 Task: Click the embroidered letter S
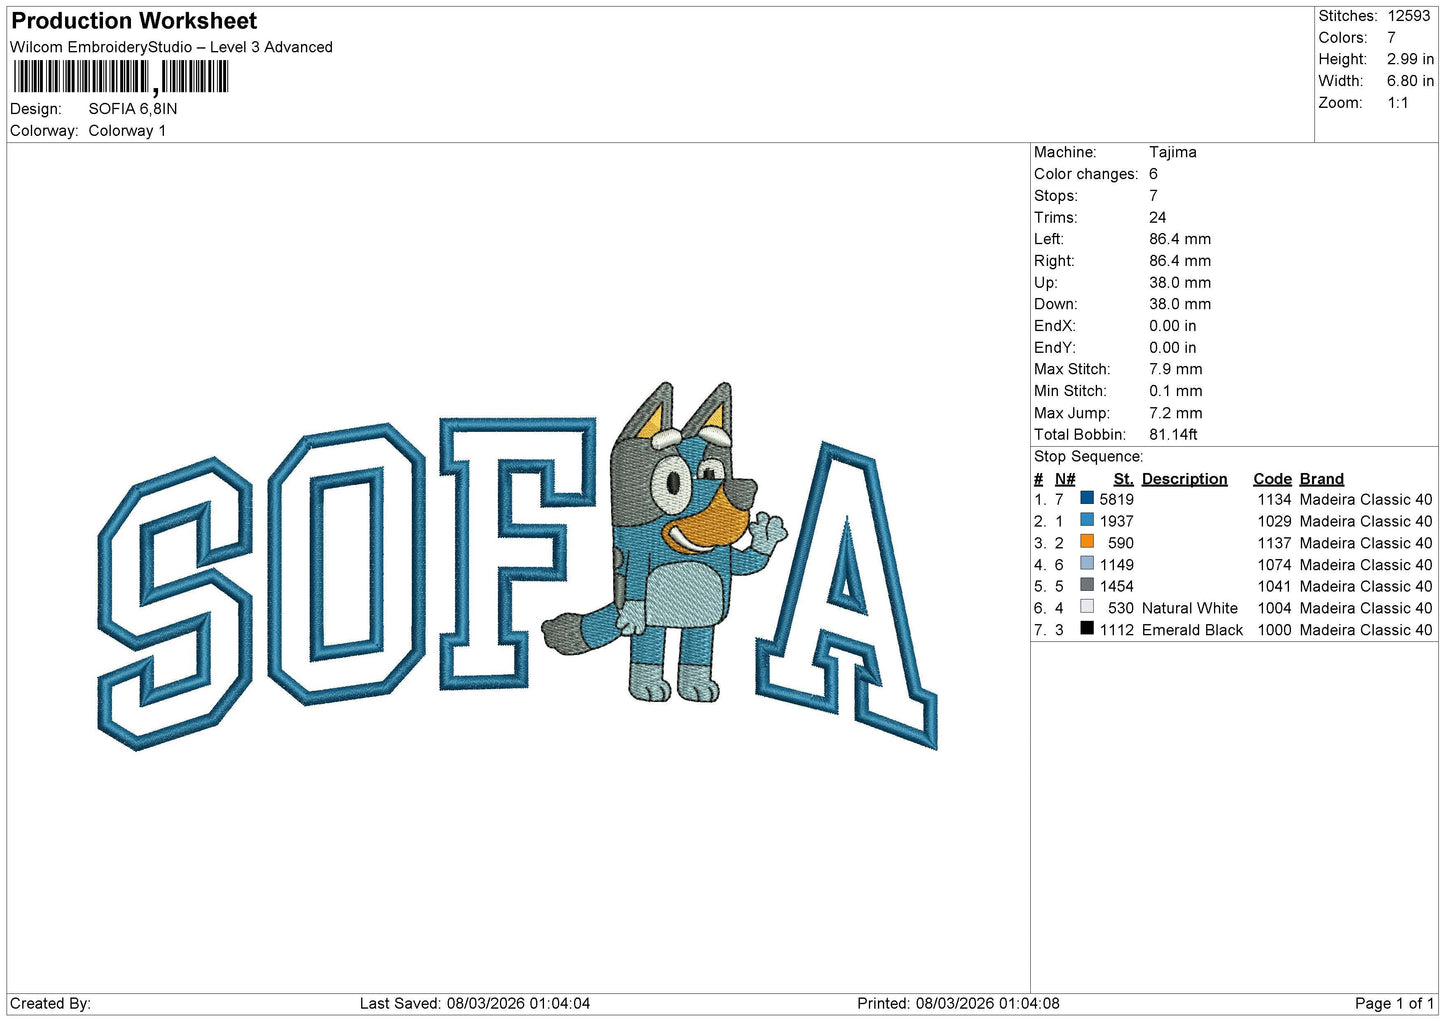click(x=176, y=604)
